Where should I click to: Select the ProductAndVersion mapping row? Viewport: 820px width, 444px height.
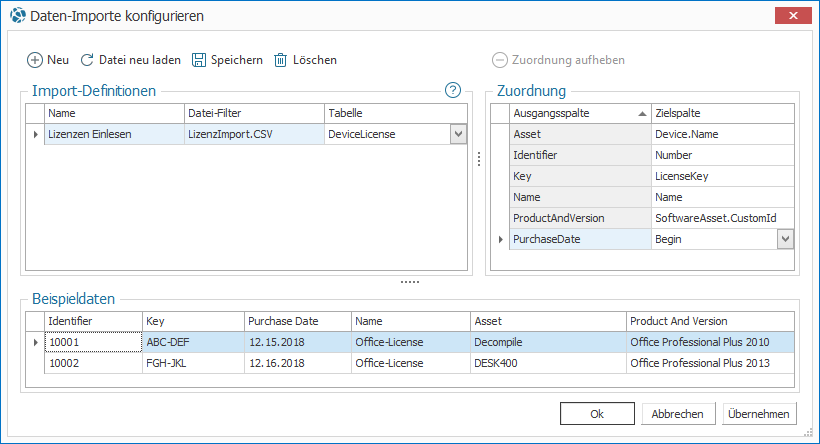coord(578,218)
